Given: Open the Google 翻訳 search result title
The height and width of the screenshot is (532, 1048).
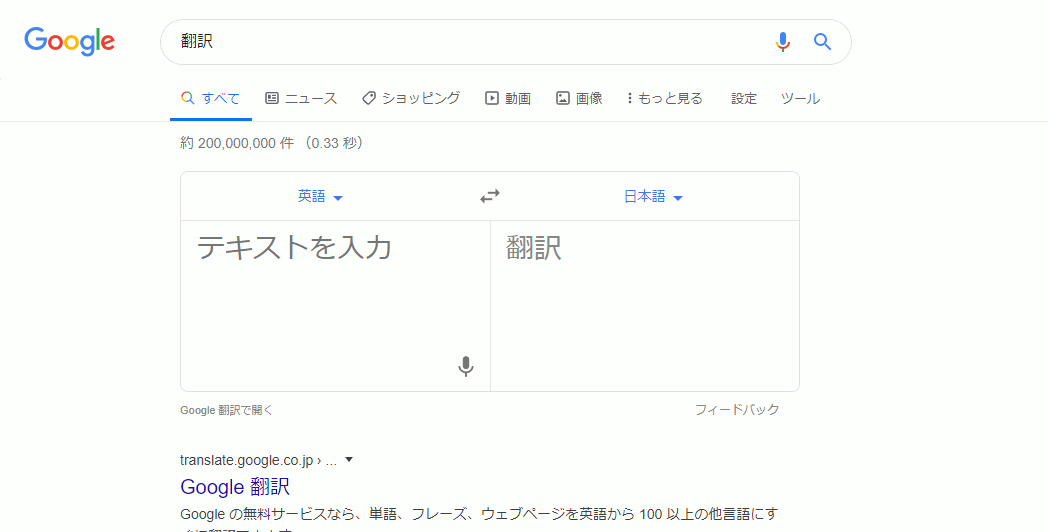Looking at the screenshot, I should point(235,487).
